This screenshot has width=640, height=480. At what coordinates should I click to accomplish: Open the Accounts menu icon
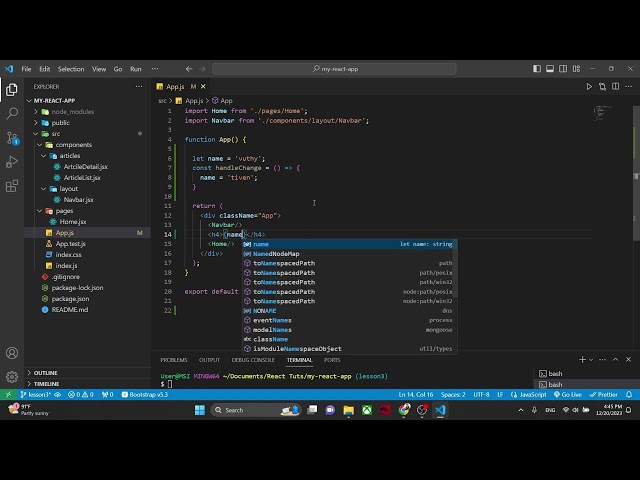(12, 353)
